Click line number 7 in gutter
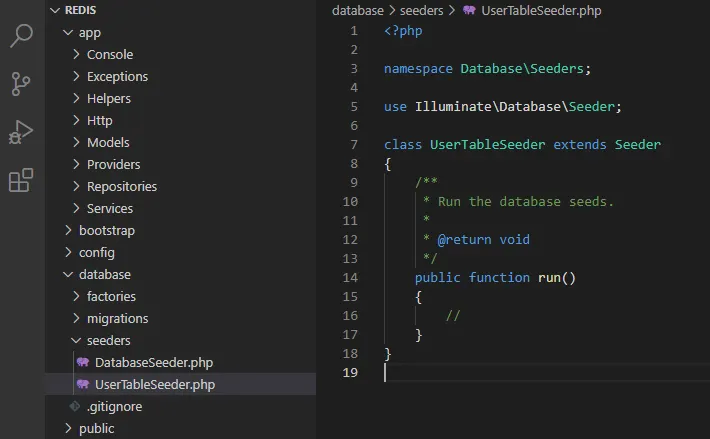Viewport: 710px width, 439px height. pyautogui.click(x=354, y=144)
